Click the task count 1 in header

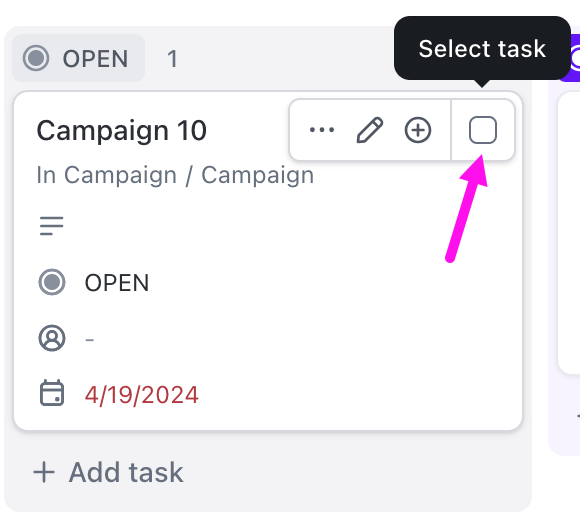tap(172, 59)
